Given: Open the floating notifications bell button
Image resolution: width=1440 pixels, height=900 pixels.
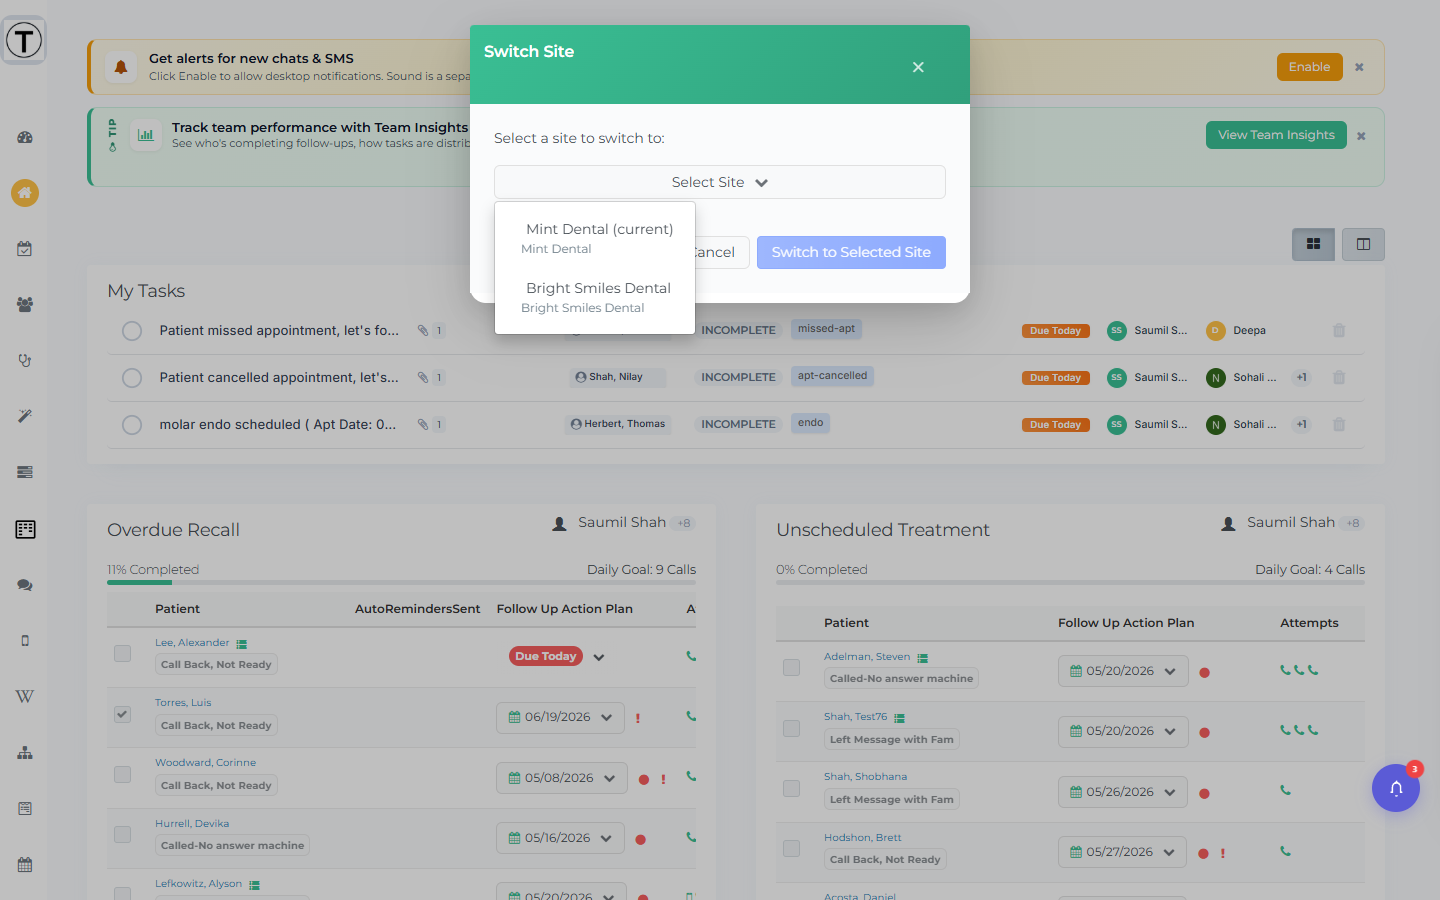Looking at the screenshot, I should (x=1396, y=788).
